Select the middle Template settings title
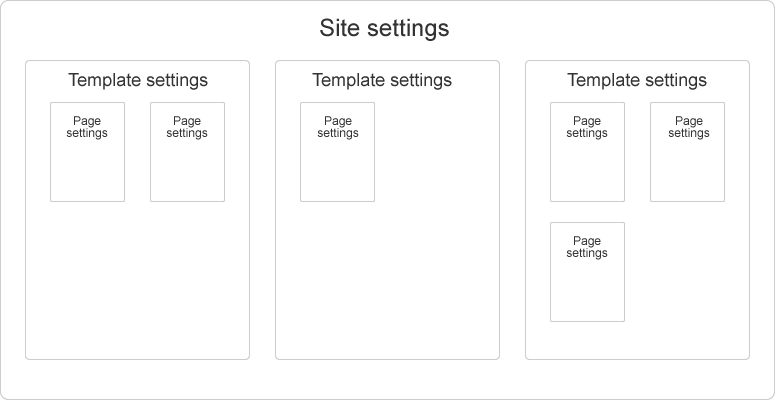The height and width of the screenshot is (400, 775). tap(382, 80)
